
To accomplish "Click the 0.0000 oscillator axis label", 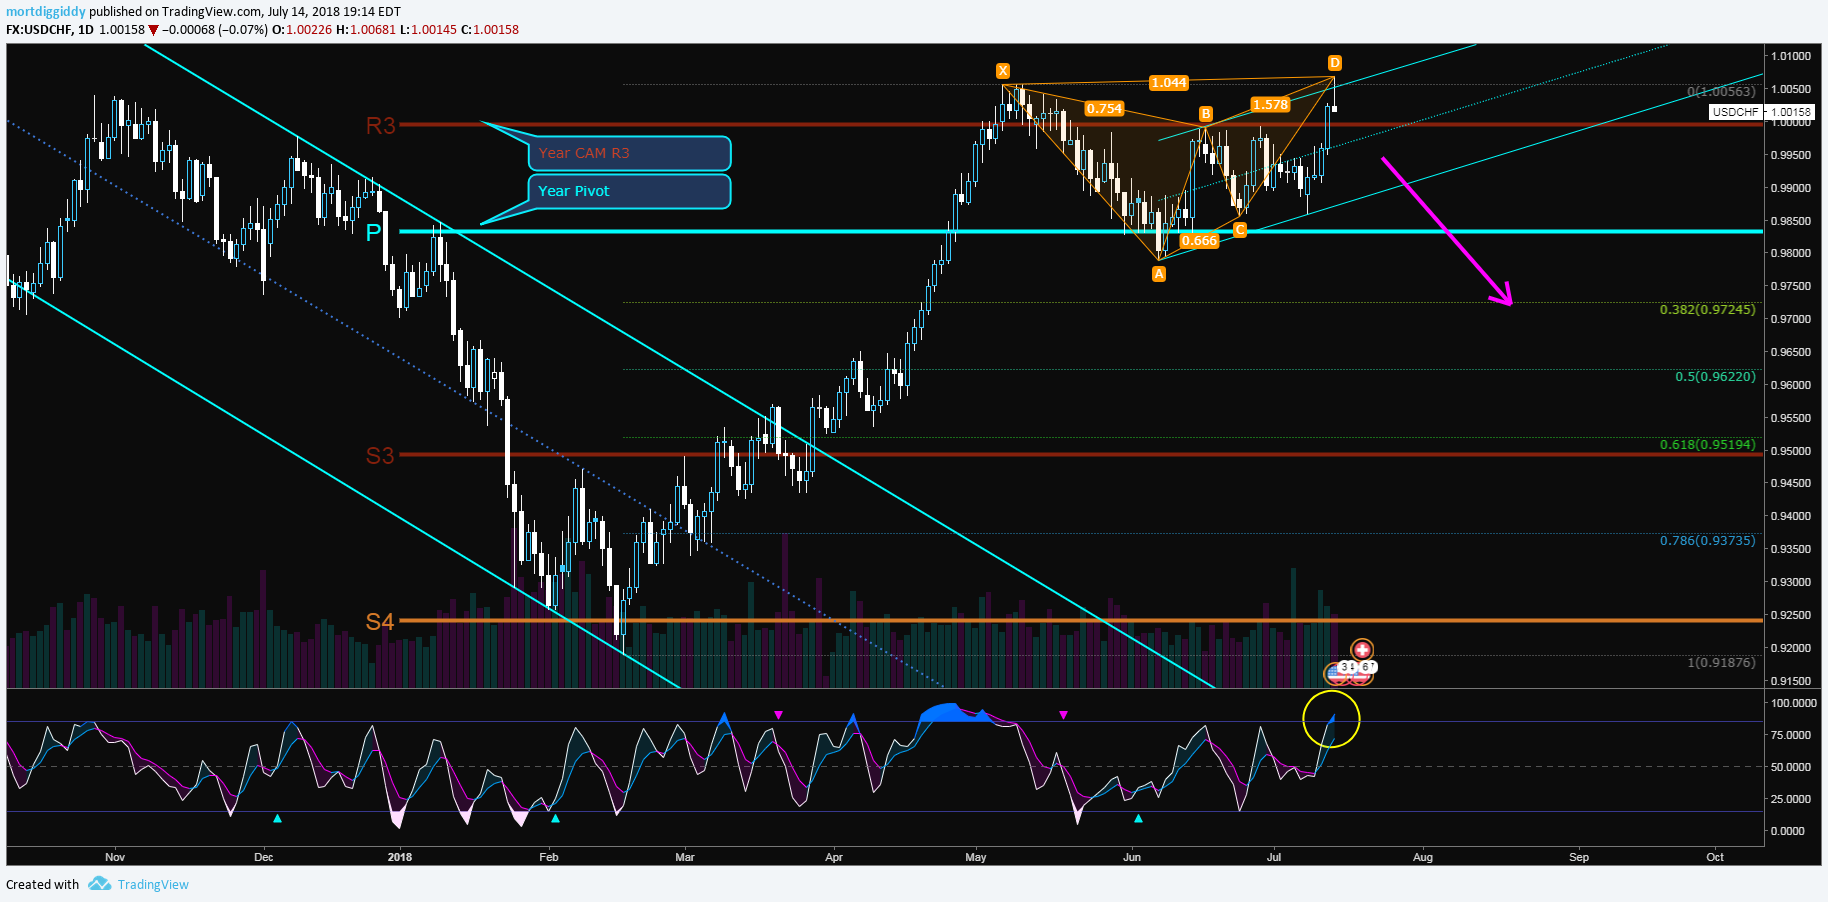I will tap(1788, 831).
